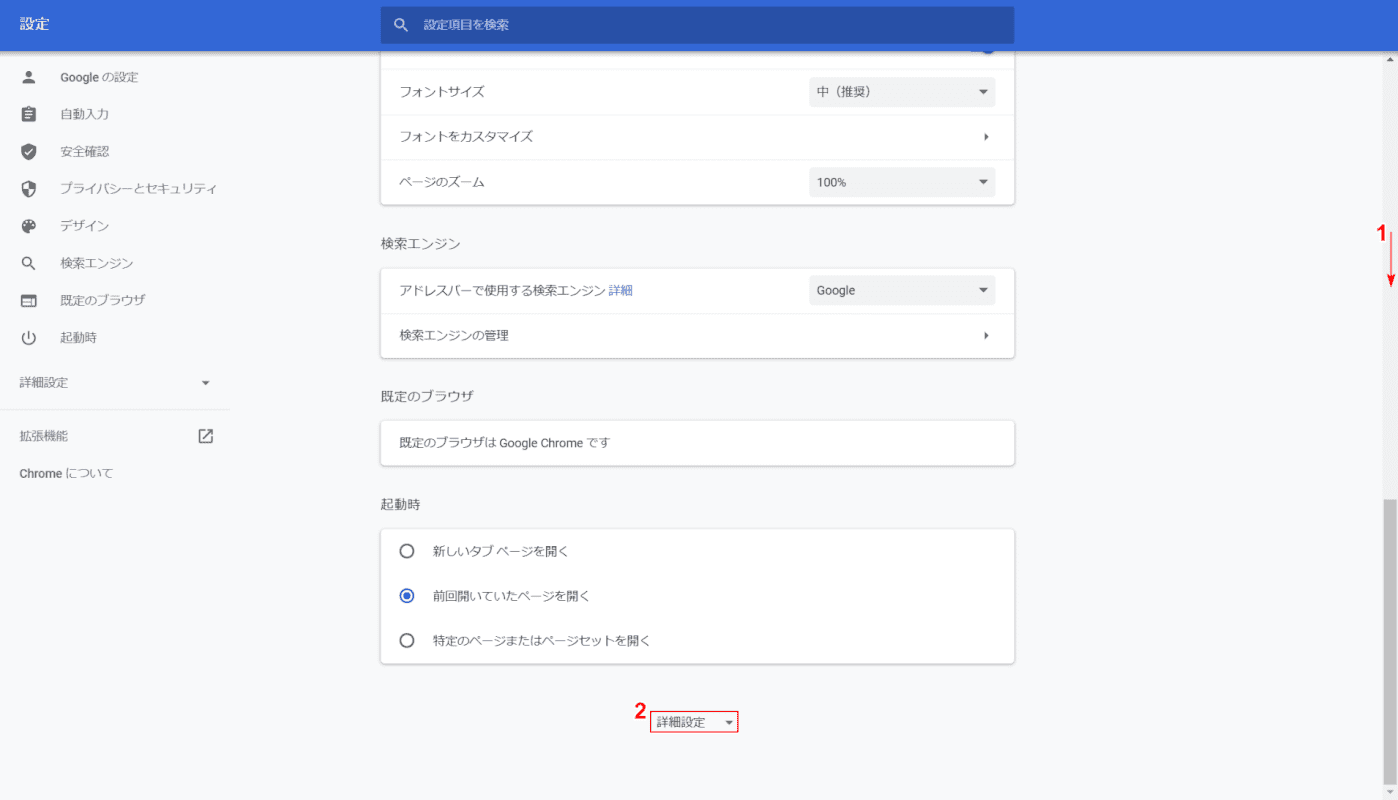Click the magnifier icon beside 検索エンジン in sidebar
1398x800 pixels.
pos(29,263)
